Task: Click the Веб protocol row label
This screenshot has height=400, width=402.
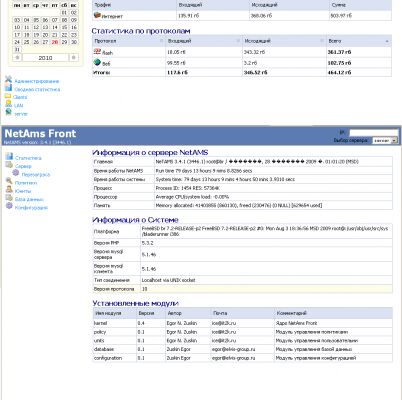Action: [106, 63]
